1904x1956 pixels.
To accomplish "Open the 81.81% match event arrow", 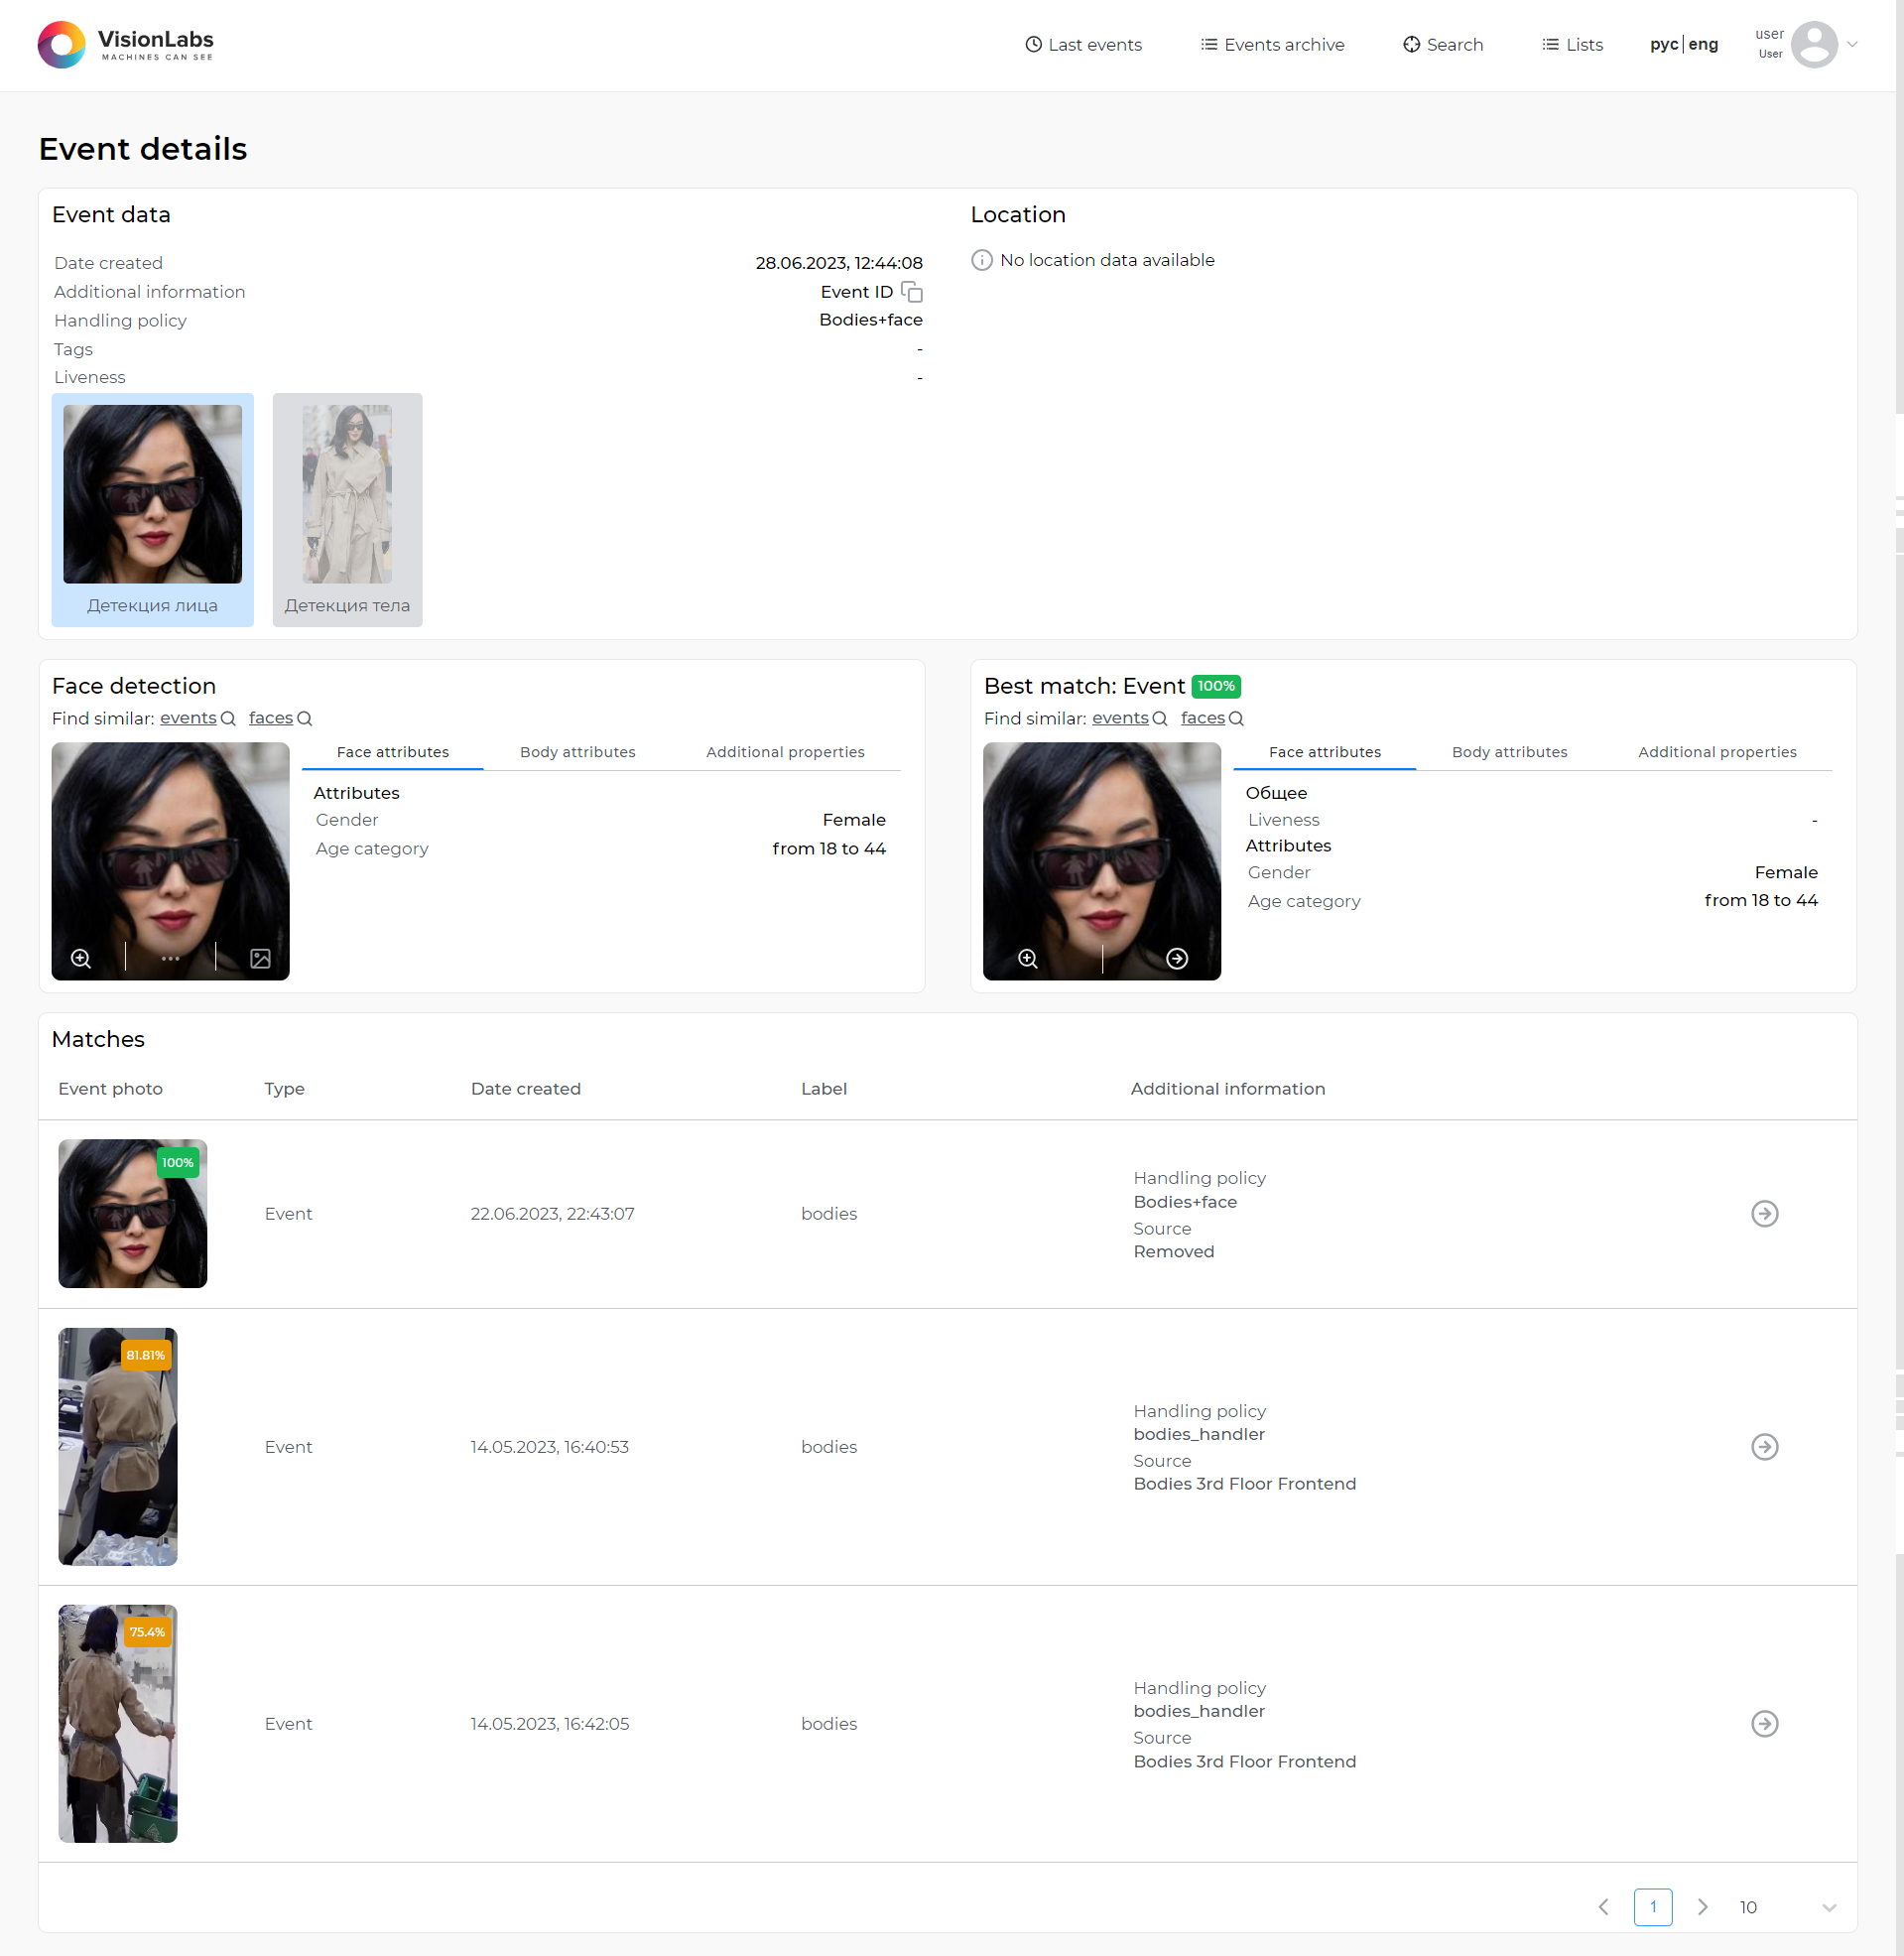I will (1764, 1446).
